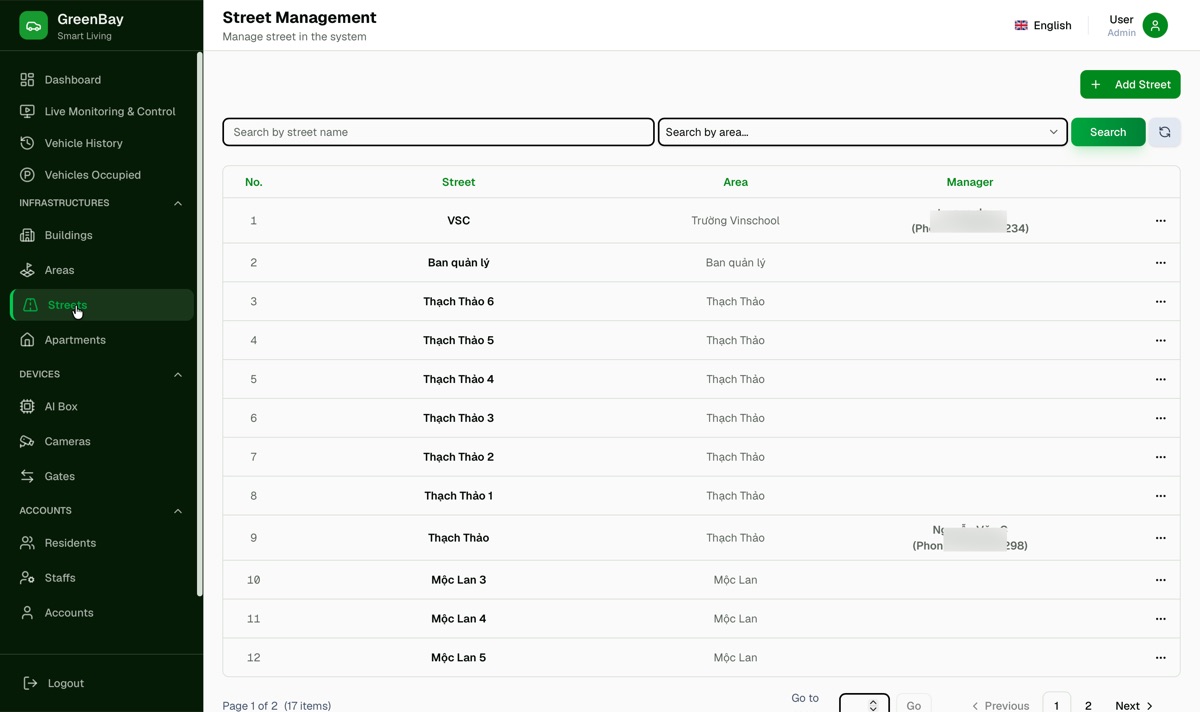Collapse the Devices section
Image resolution: width=1200 pixels, height=712 pixels.
178,375
